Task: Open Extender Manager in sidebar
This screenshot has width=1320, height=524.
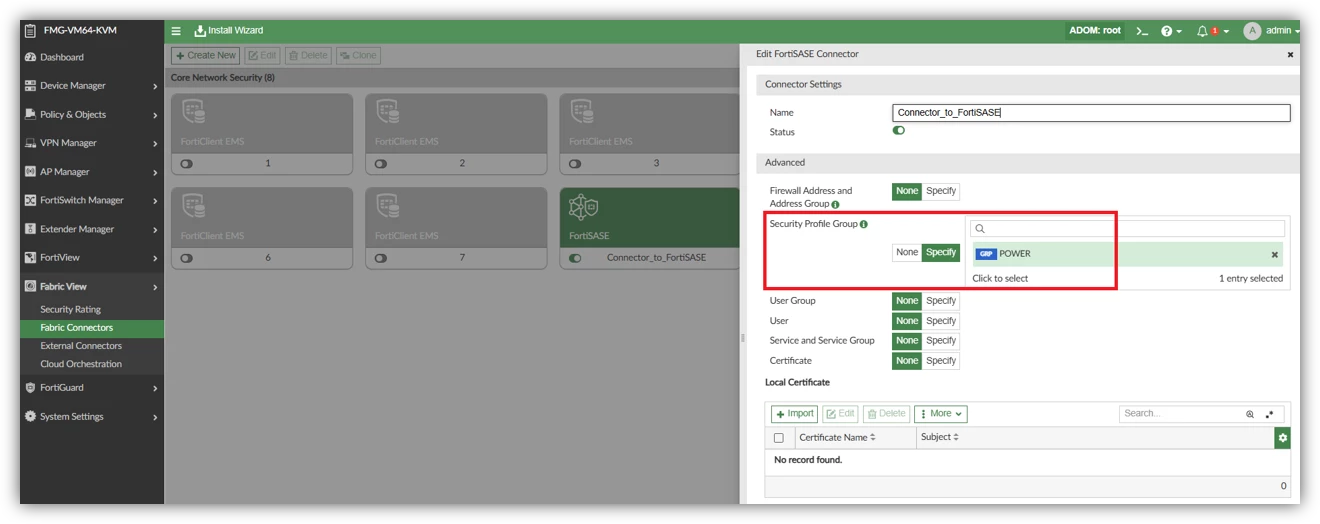Action: (92, 229)
